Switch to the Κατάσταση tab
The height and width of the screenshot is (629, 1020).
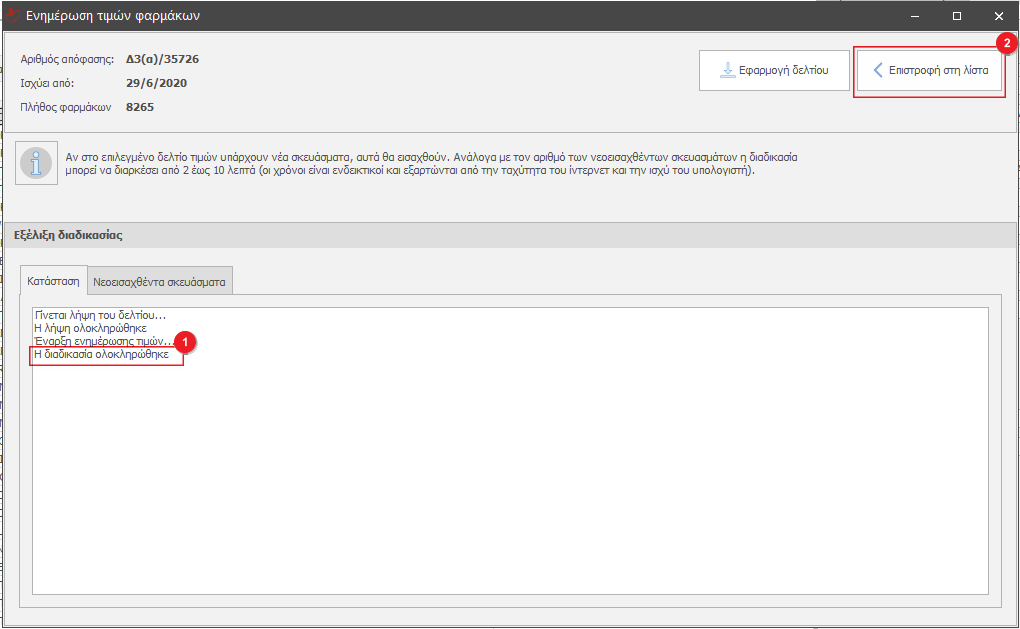pos(53,281)
